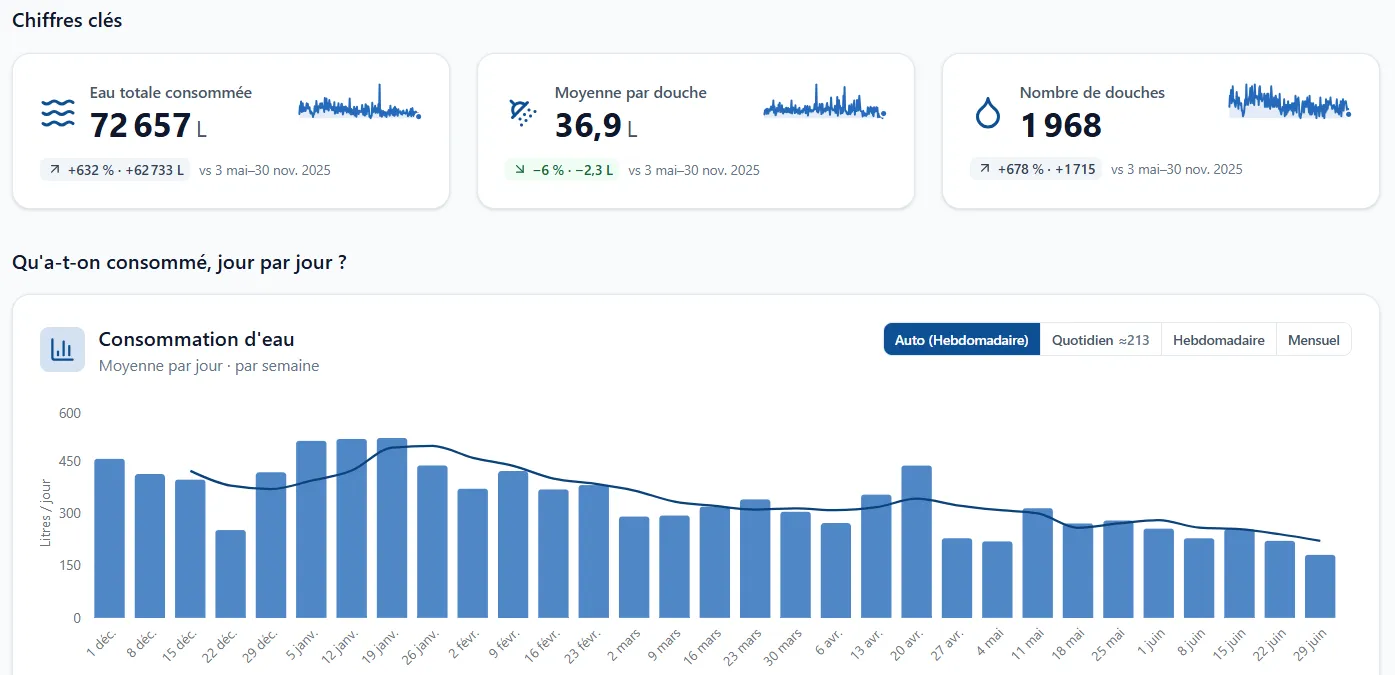This screenshot has height=675, width=1395.
Task: Click the 1 968 showers value
Action: pos(1061,126)
